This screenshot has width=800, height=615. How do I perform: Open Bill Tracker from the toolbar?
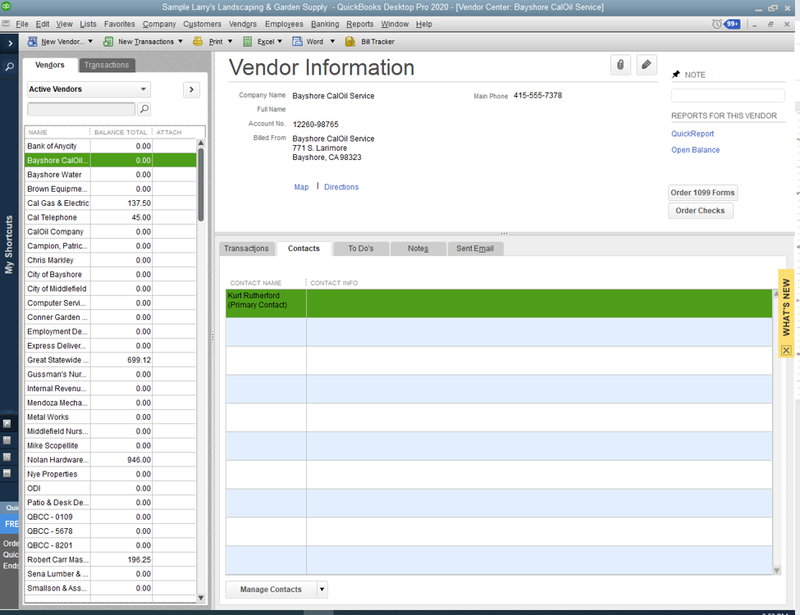pos(370,42)
